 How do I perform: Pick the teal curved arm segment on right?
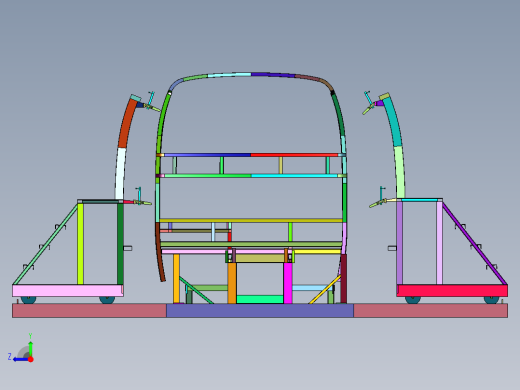click(393, 123)
